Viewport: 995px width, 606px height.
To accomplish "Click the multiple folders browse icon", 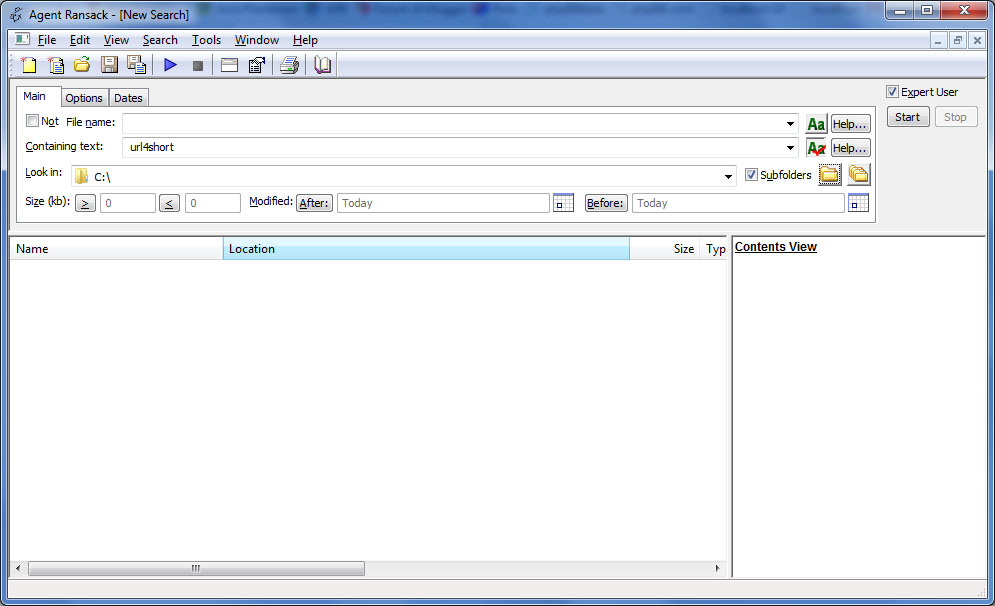I will click(858, 175).
